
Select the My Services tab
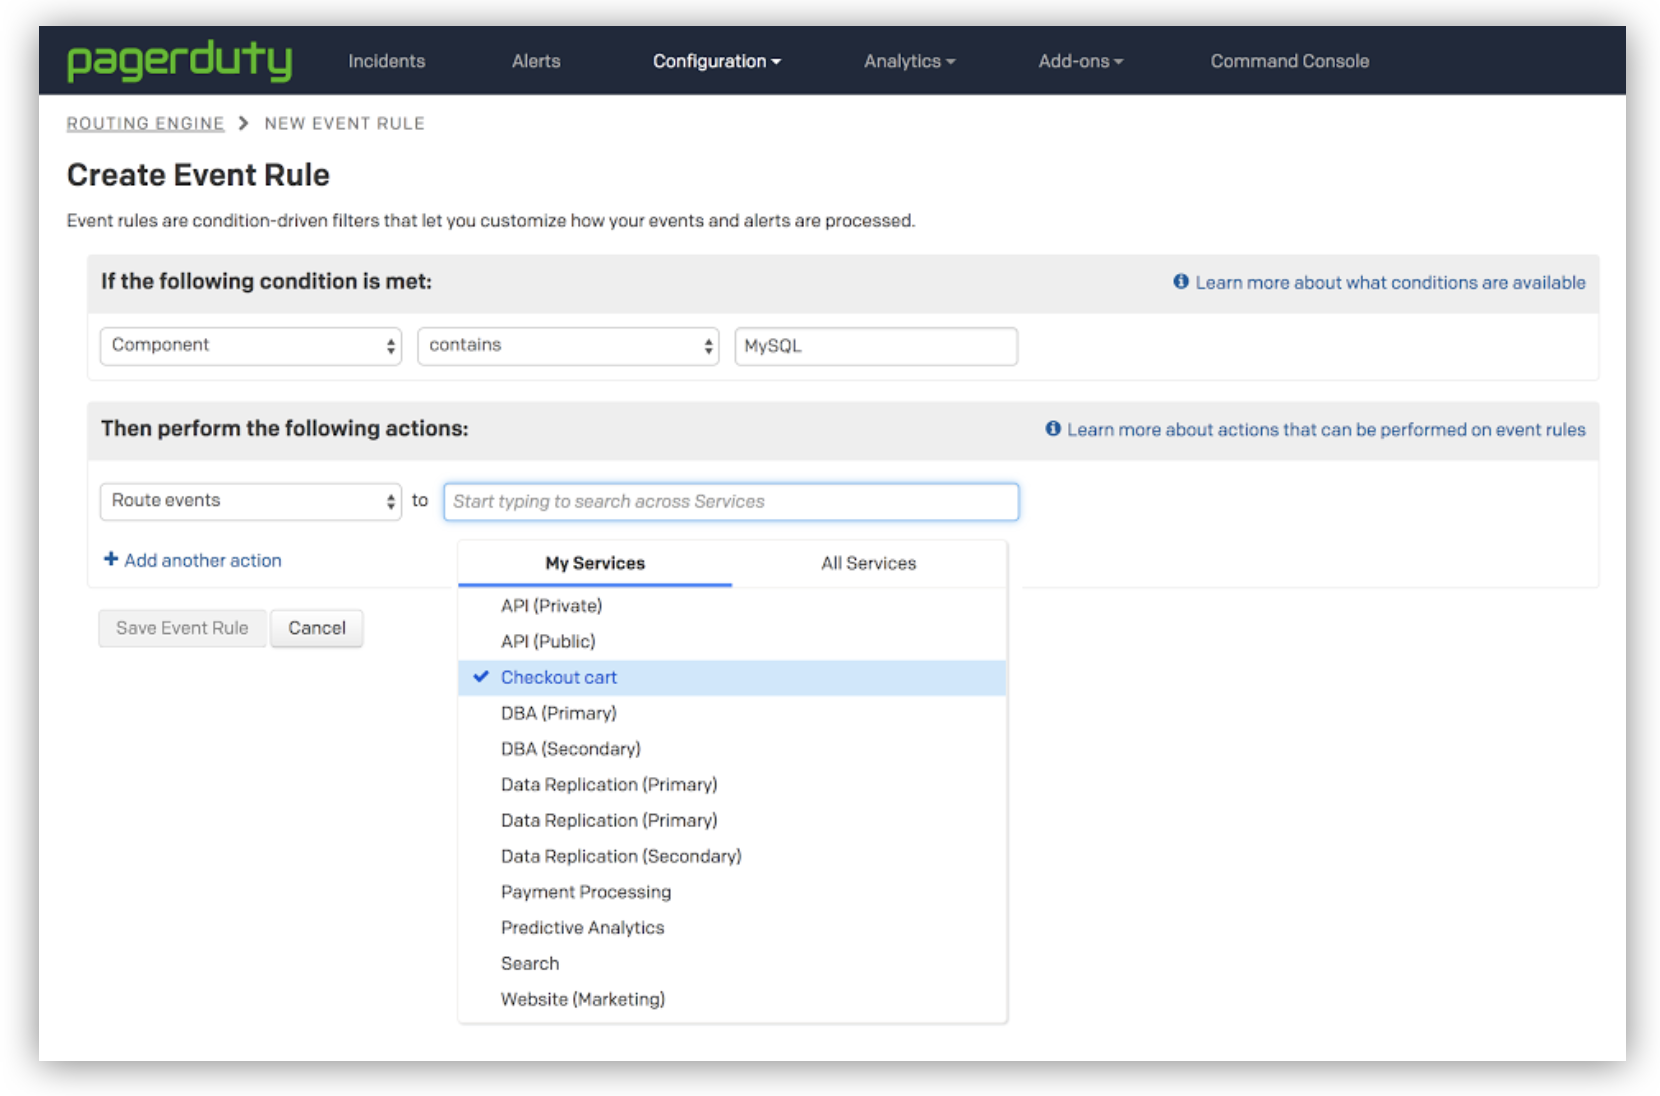click(x=595, y=563)
